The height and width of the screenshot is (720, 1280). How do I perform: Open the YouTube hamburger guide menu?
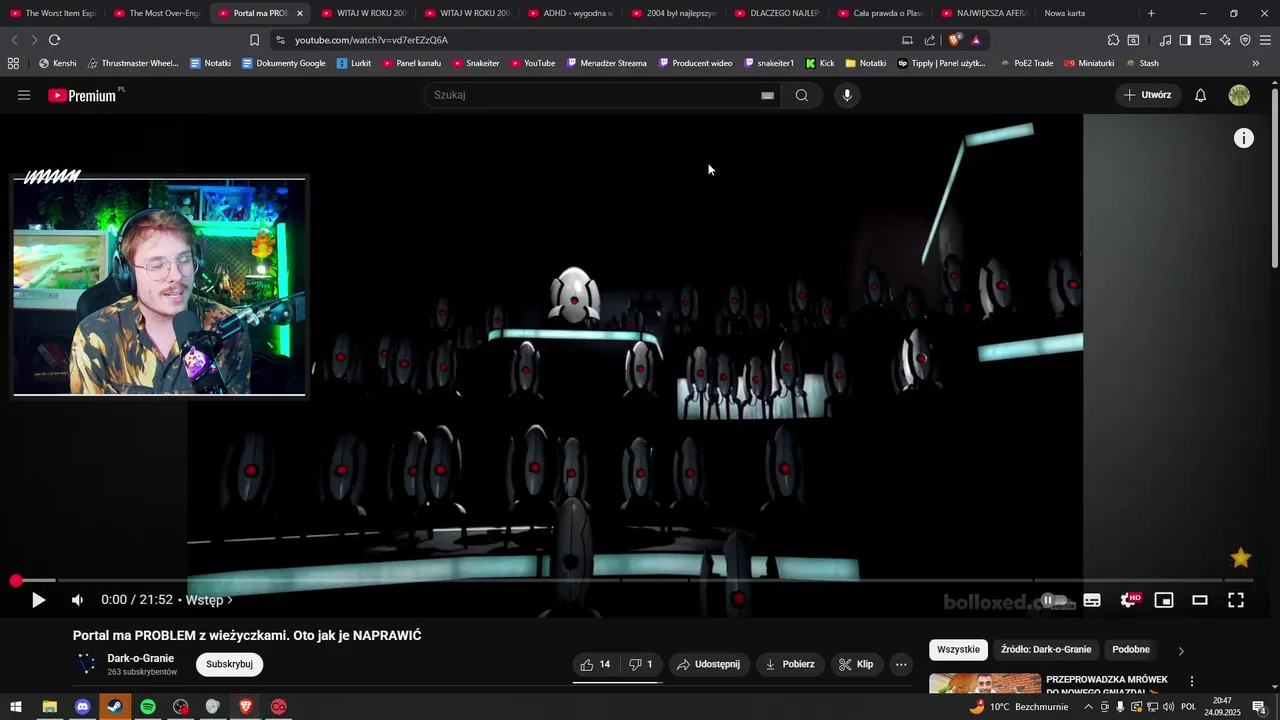pos(24,95)
